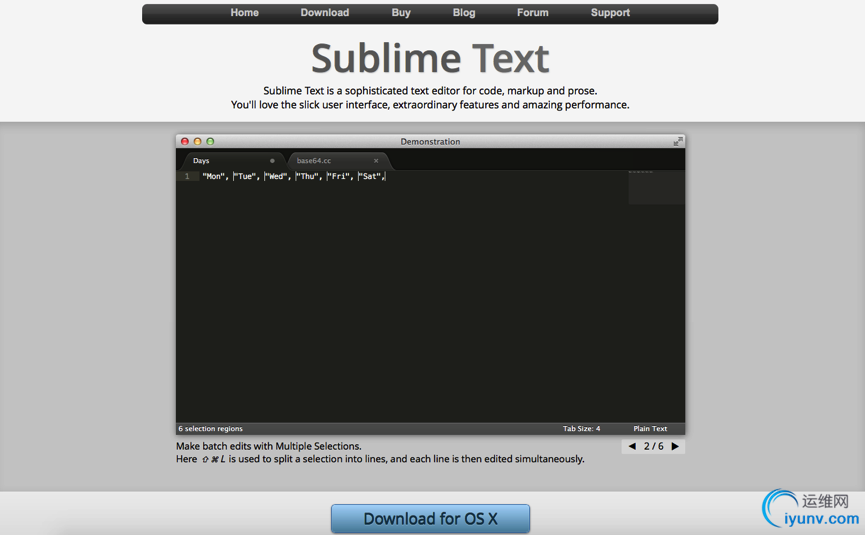Visit the Blog from navigation bar
Screen dimensions: 865x535
point(464,13)
